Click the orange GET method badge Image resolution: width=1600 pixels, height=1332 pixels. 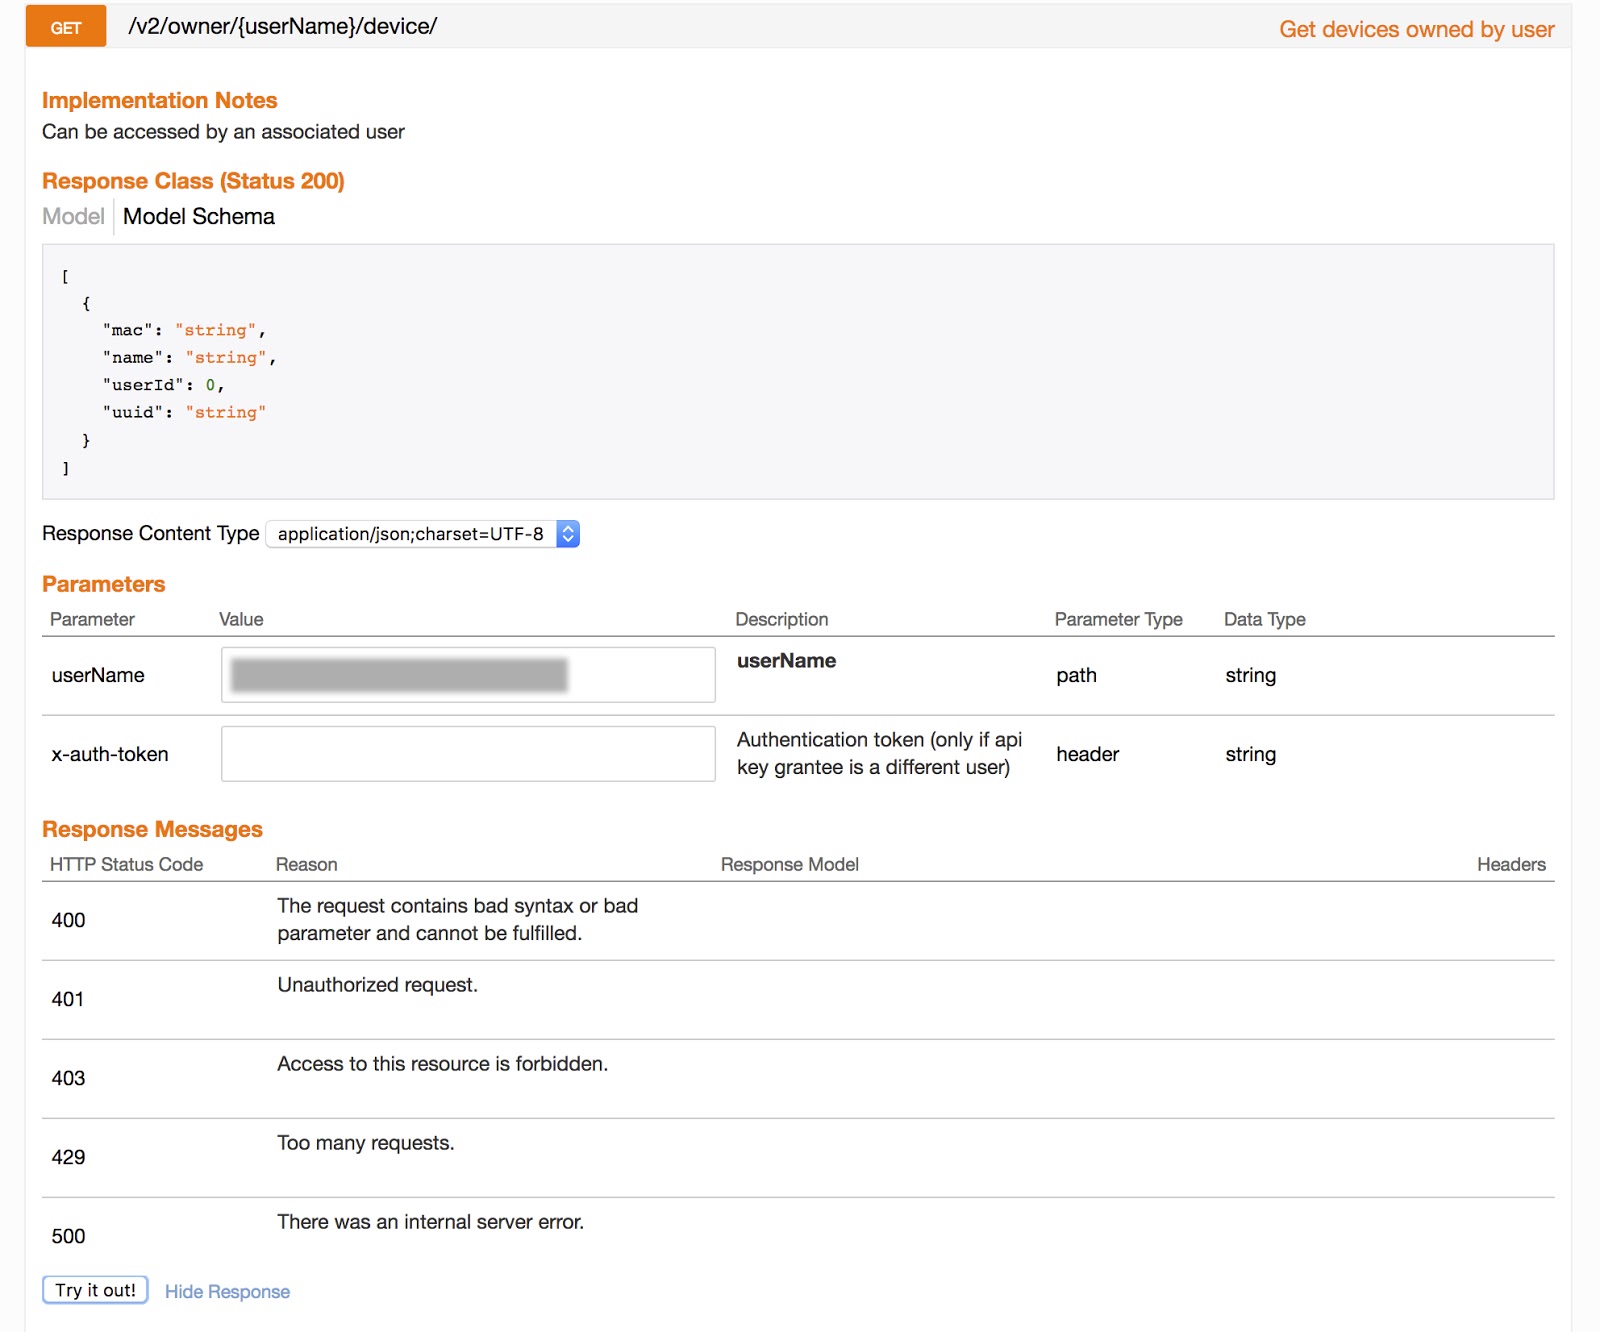pyautogui.click(x=66, y=27)
